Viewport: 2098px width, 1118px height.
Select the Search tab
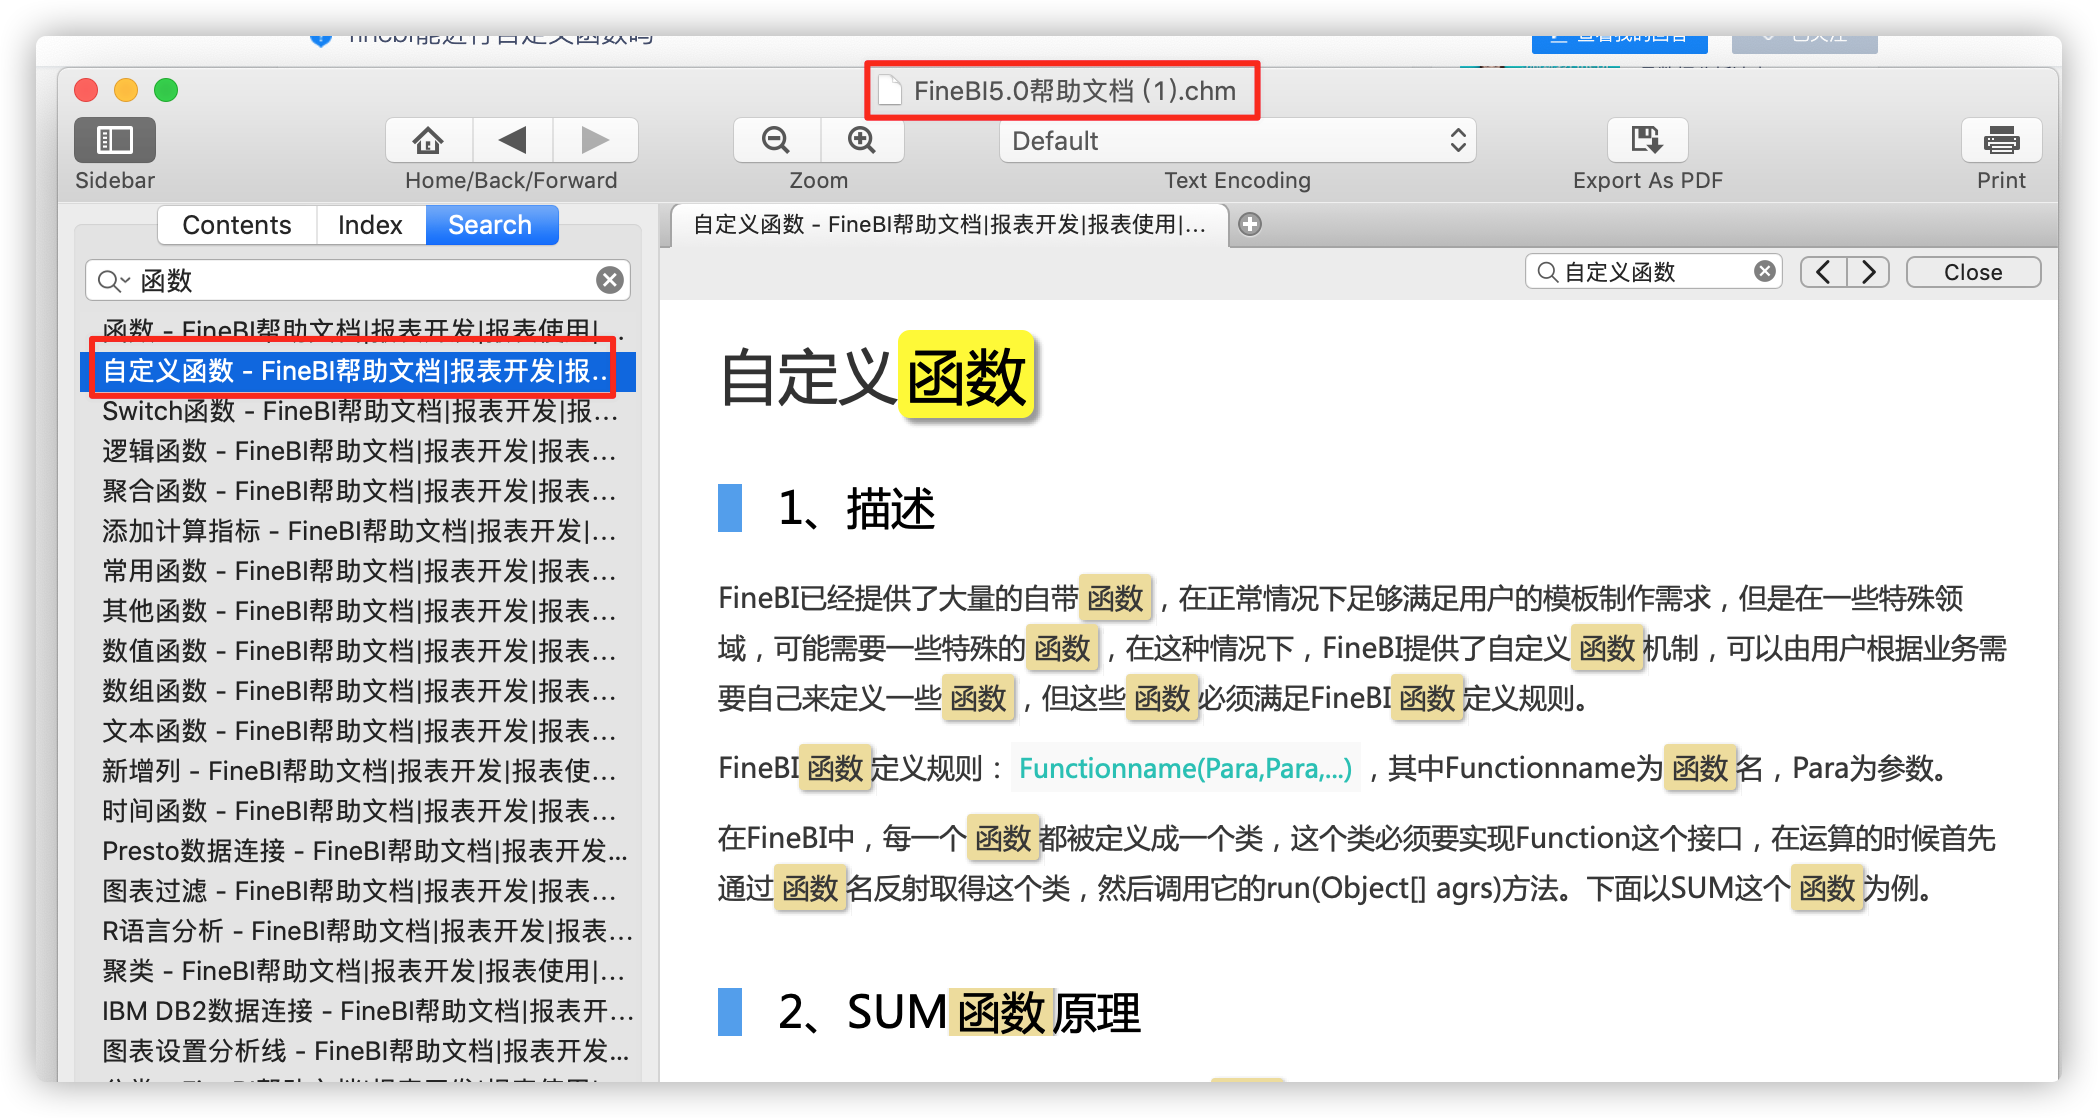click(x=490, y=225)
